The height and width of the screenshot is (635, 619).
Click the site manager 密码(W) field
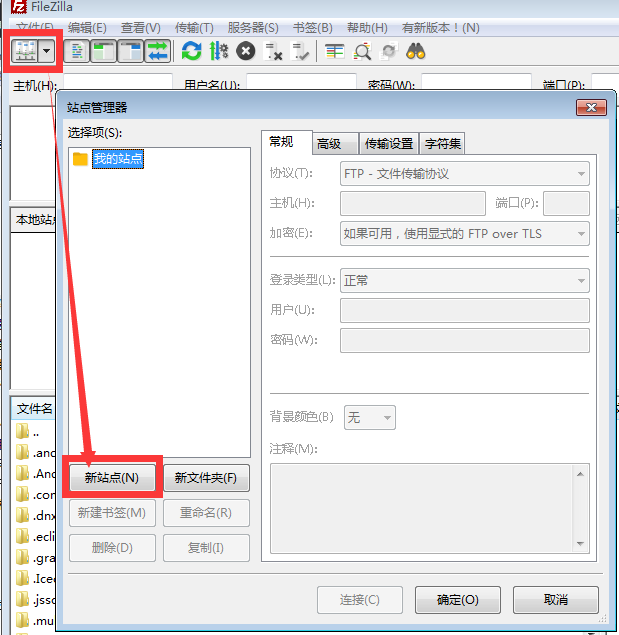pyautogui.click(x=465, y=340)
